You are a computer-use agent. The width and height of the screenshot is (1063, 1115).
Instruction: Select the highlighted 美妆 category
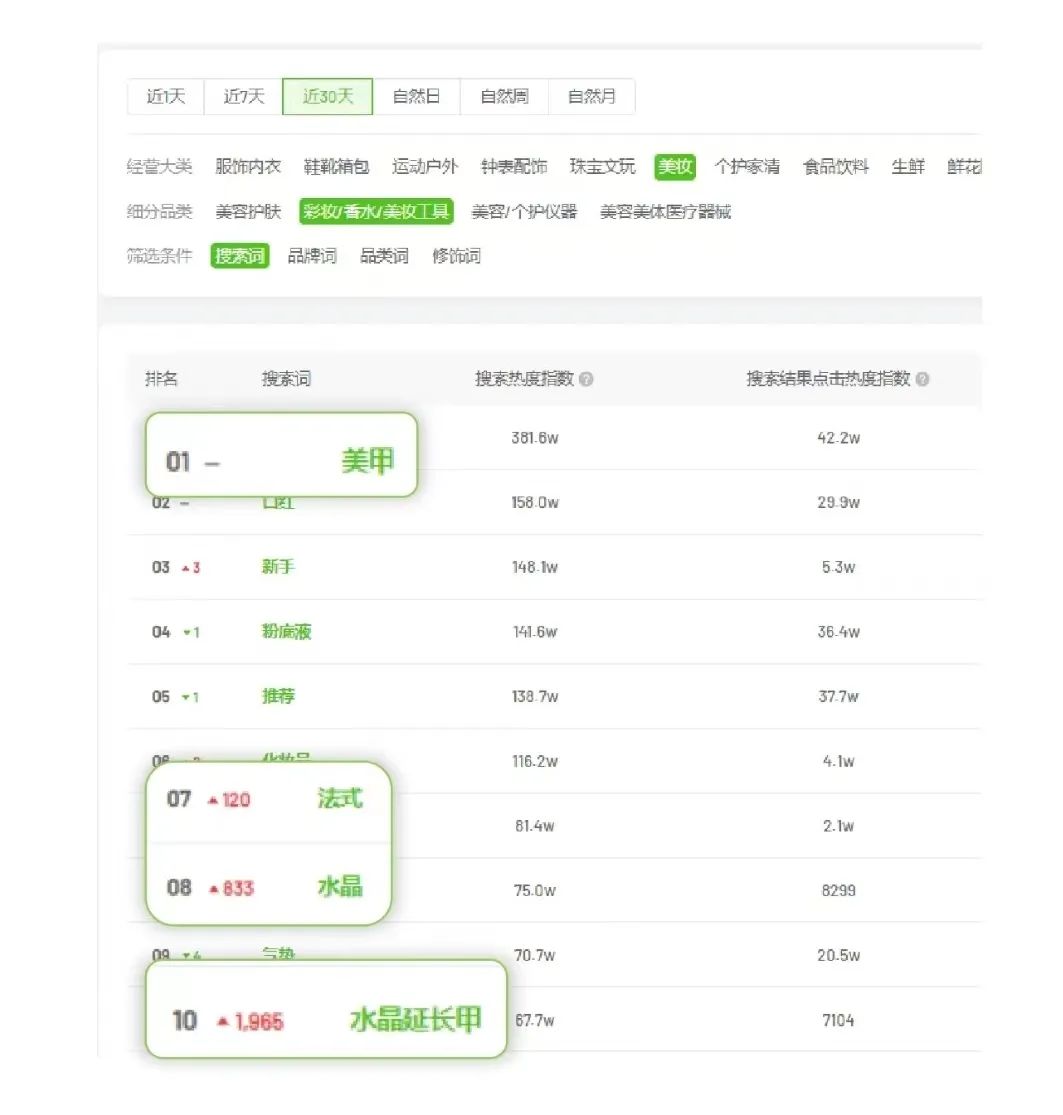[675, 166]
